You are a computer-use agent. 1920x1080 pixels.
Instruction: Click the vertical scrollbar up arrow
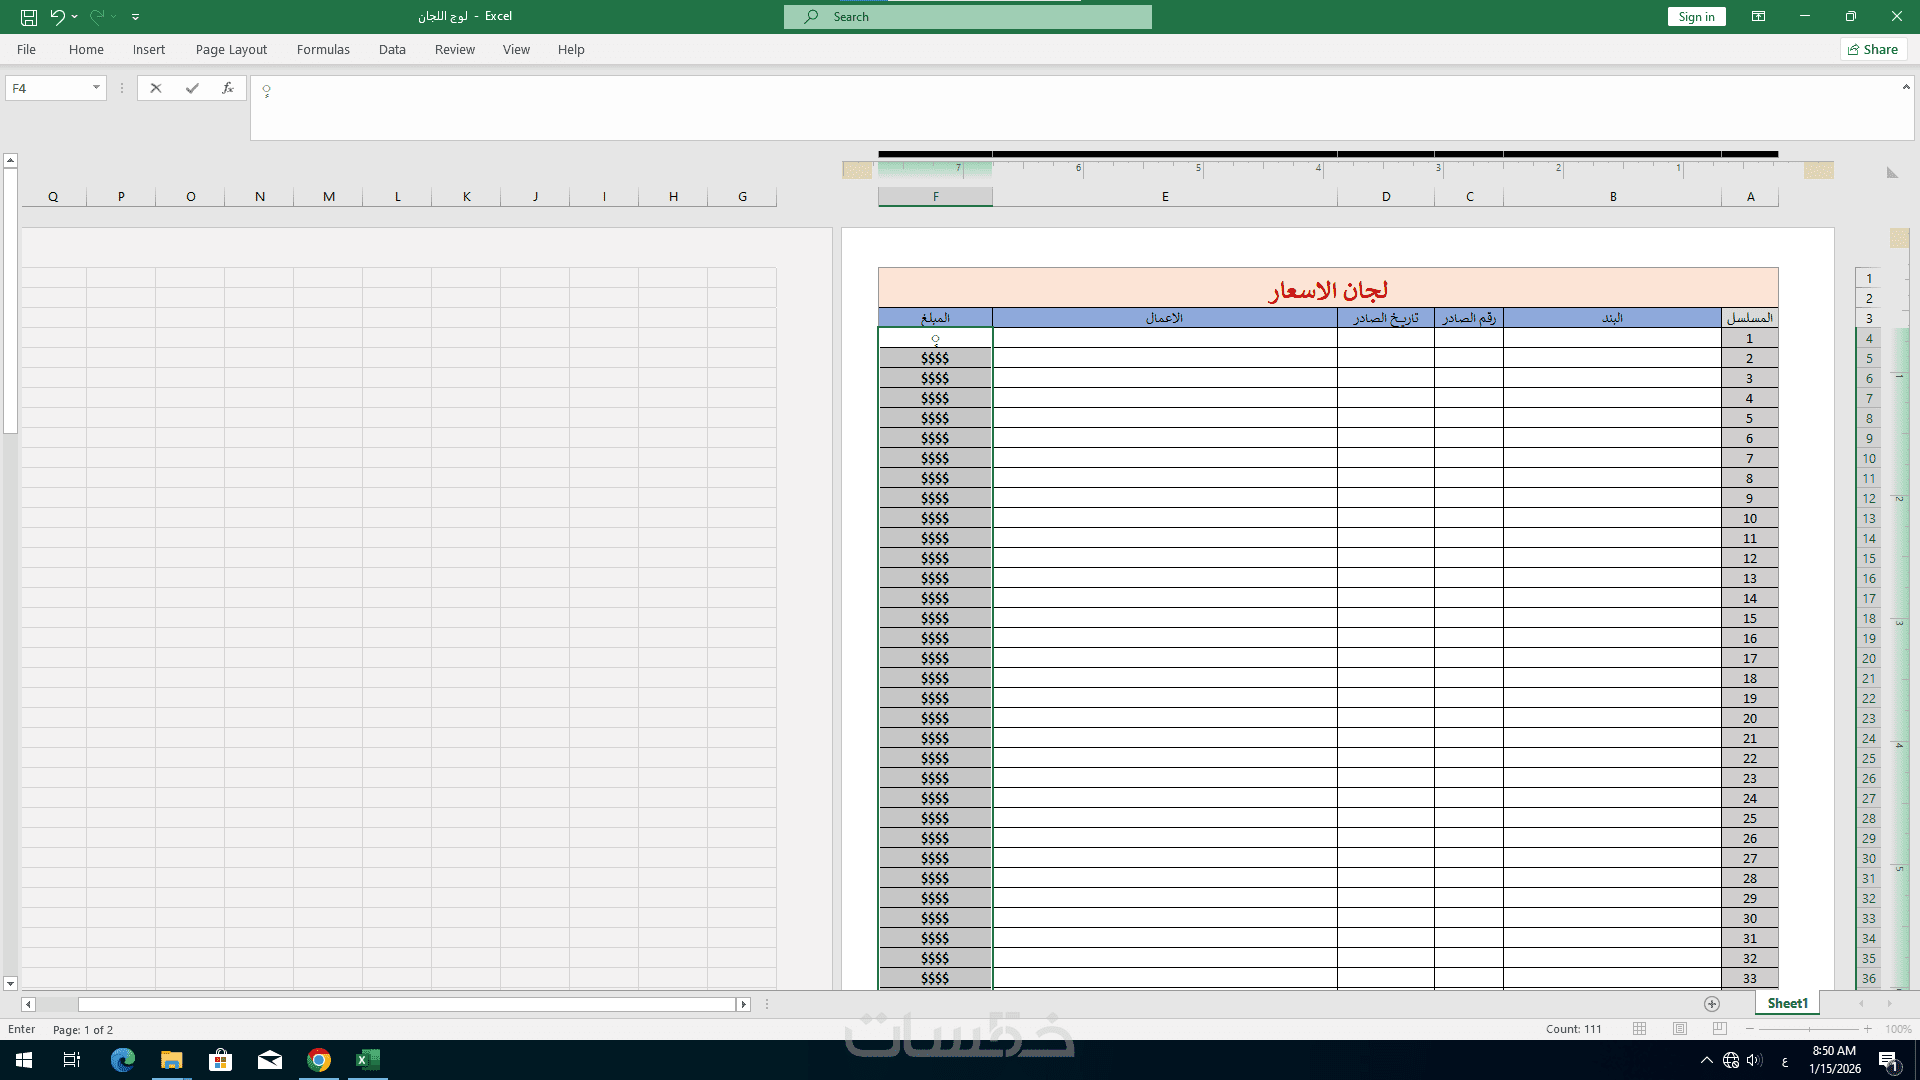(x=10, y=160)
